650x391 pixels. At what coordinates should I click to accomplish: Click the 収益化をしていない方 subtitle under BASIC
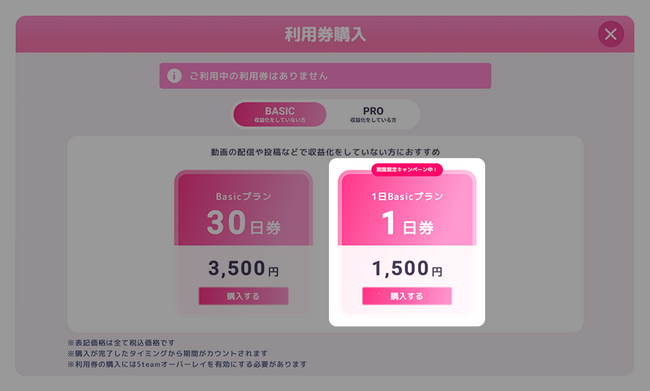coord(280,120)
